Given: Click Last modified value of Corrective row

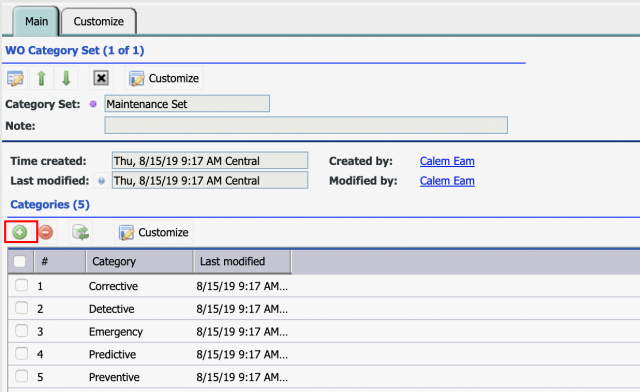Looking at the screenshot, I should pos(242,286).
